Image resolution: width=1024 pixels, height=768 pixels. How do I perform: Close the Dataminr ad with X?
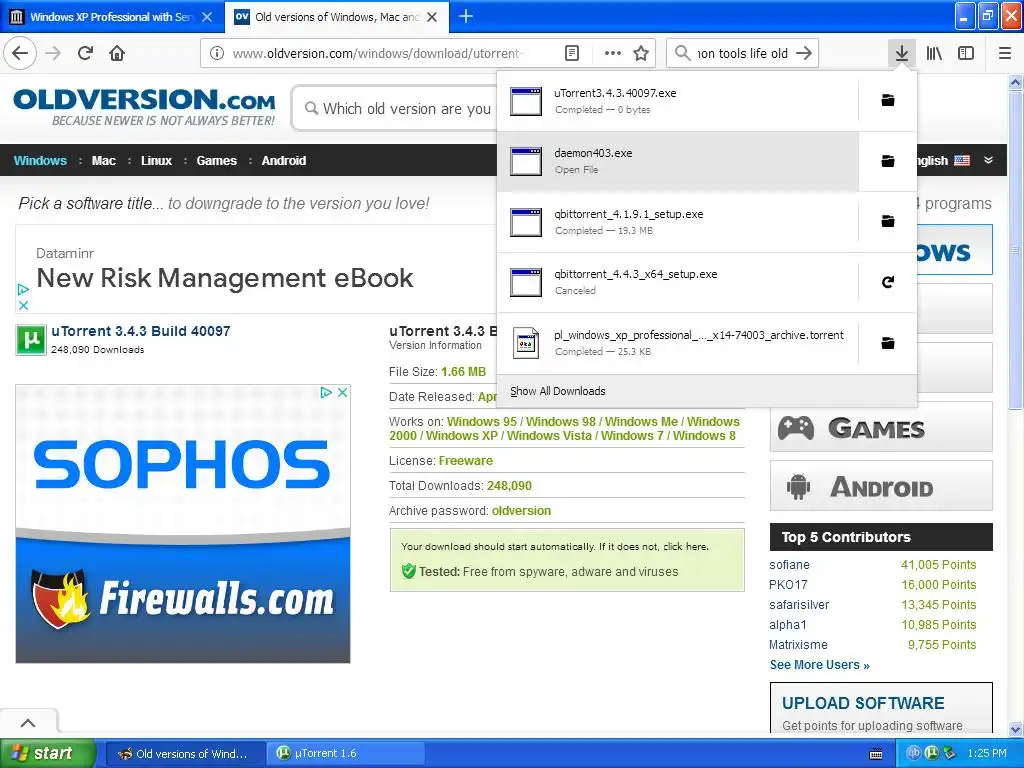(23, 305)
